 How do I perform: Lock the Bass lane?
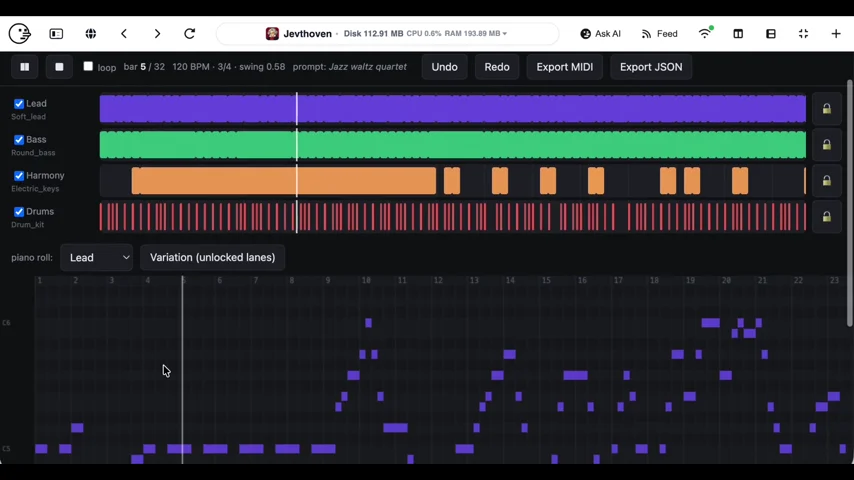[826, 144]
